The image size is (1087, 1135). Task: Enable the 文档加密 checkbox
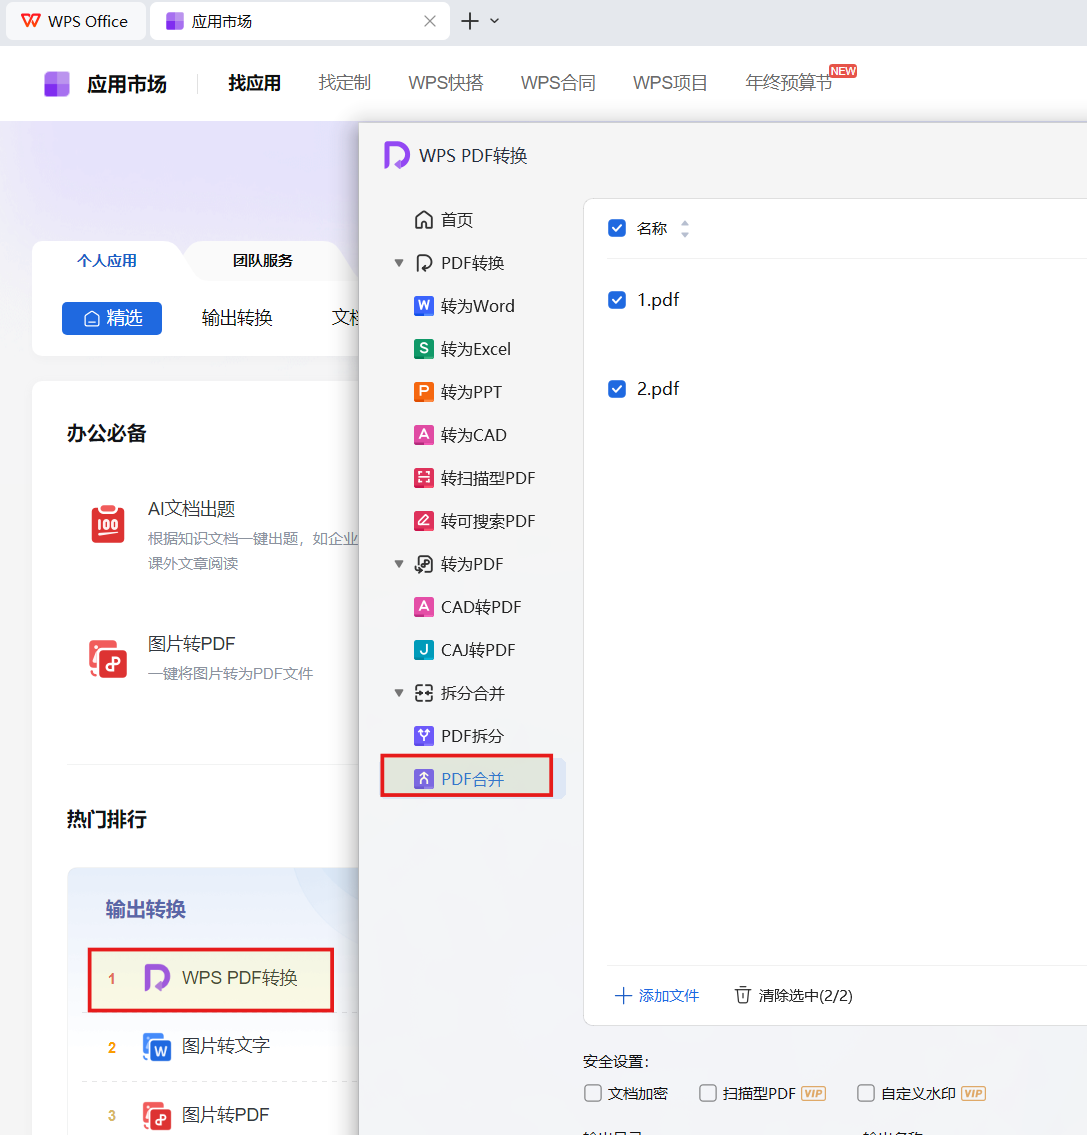click(593, 1093)
